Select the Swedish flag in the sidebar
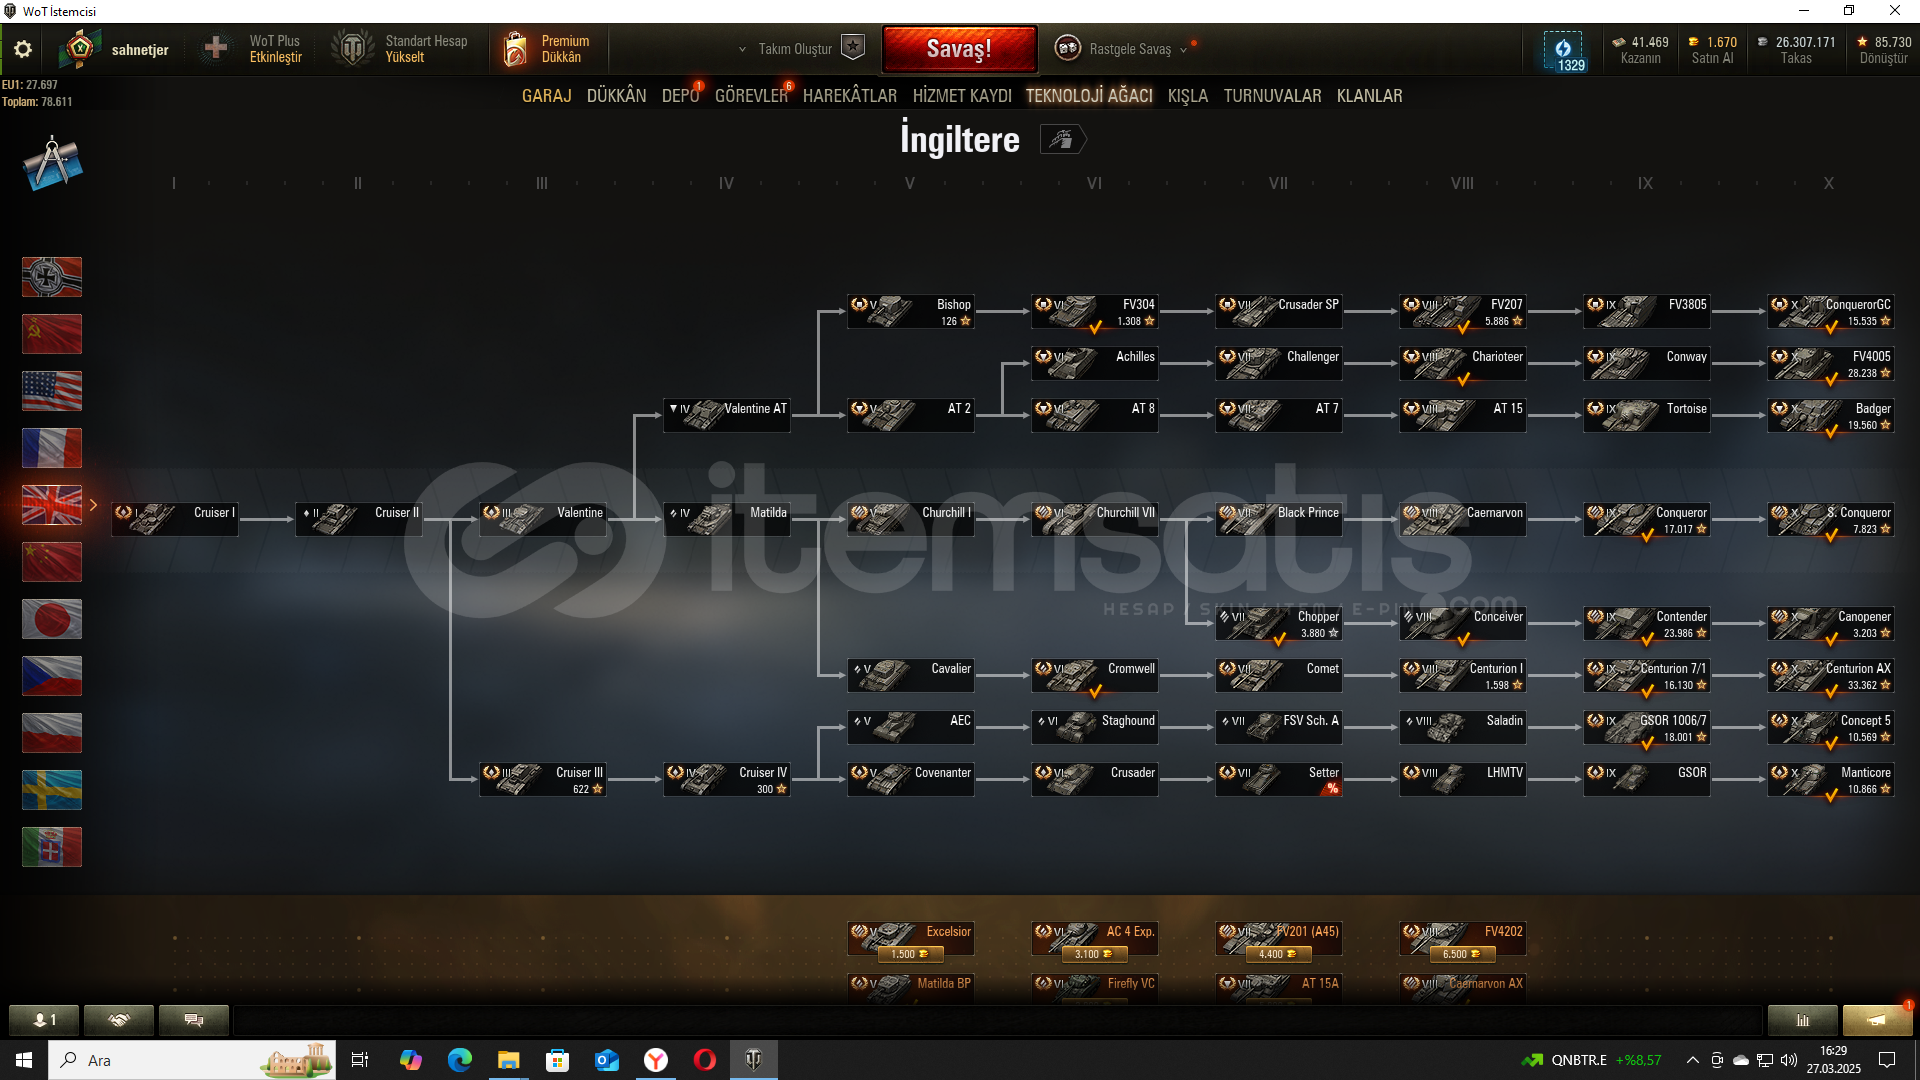 52,790
